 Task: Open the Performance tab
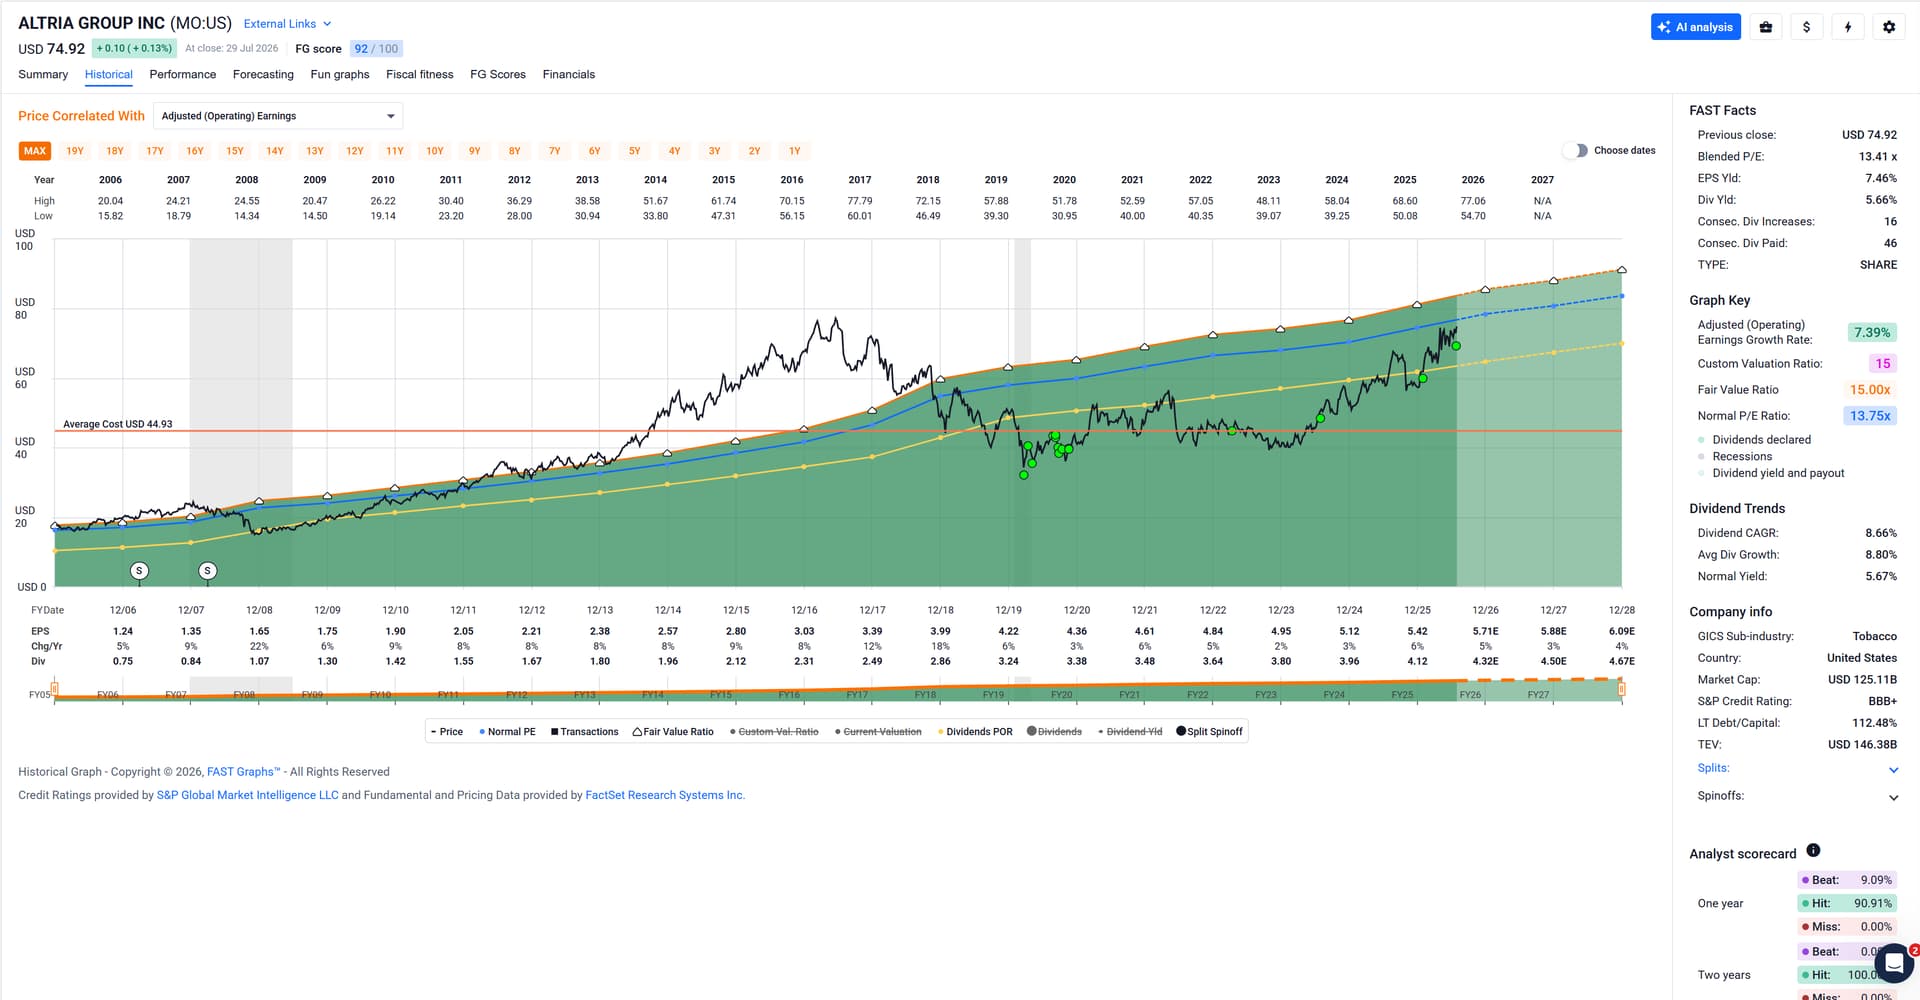point(183,75)
